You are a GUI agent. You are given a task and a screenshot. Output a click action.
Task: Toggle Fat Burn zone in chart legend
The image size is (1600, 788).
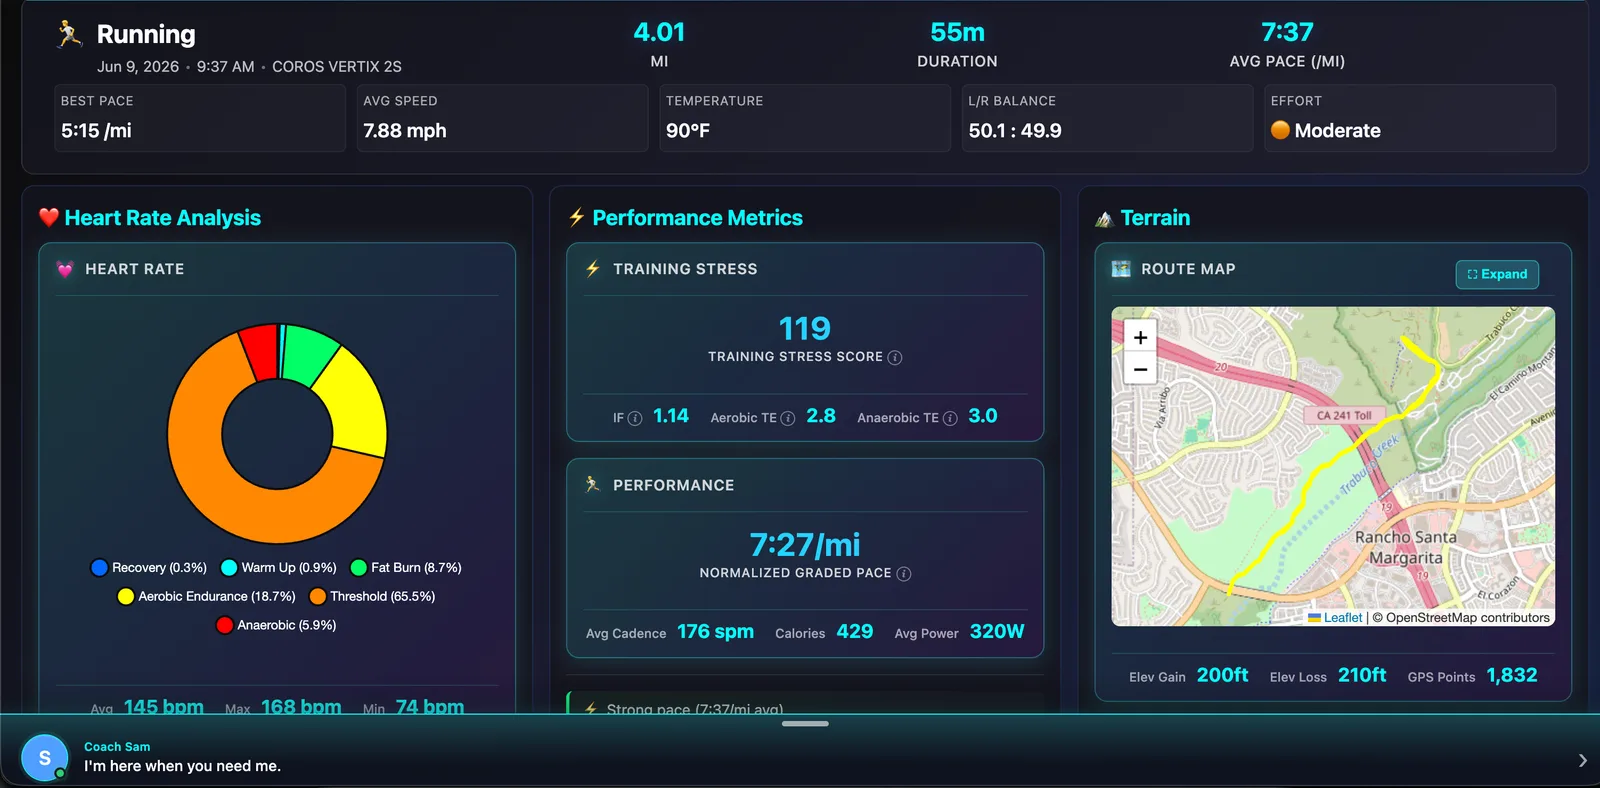coord(406,568)
